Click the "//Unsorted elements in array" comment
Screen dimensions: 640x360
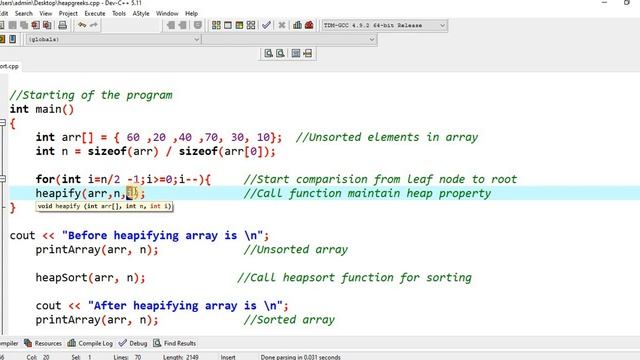pos(387,137)
